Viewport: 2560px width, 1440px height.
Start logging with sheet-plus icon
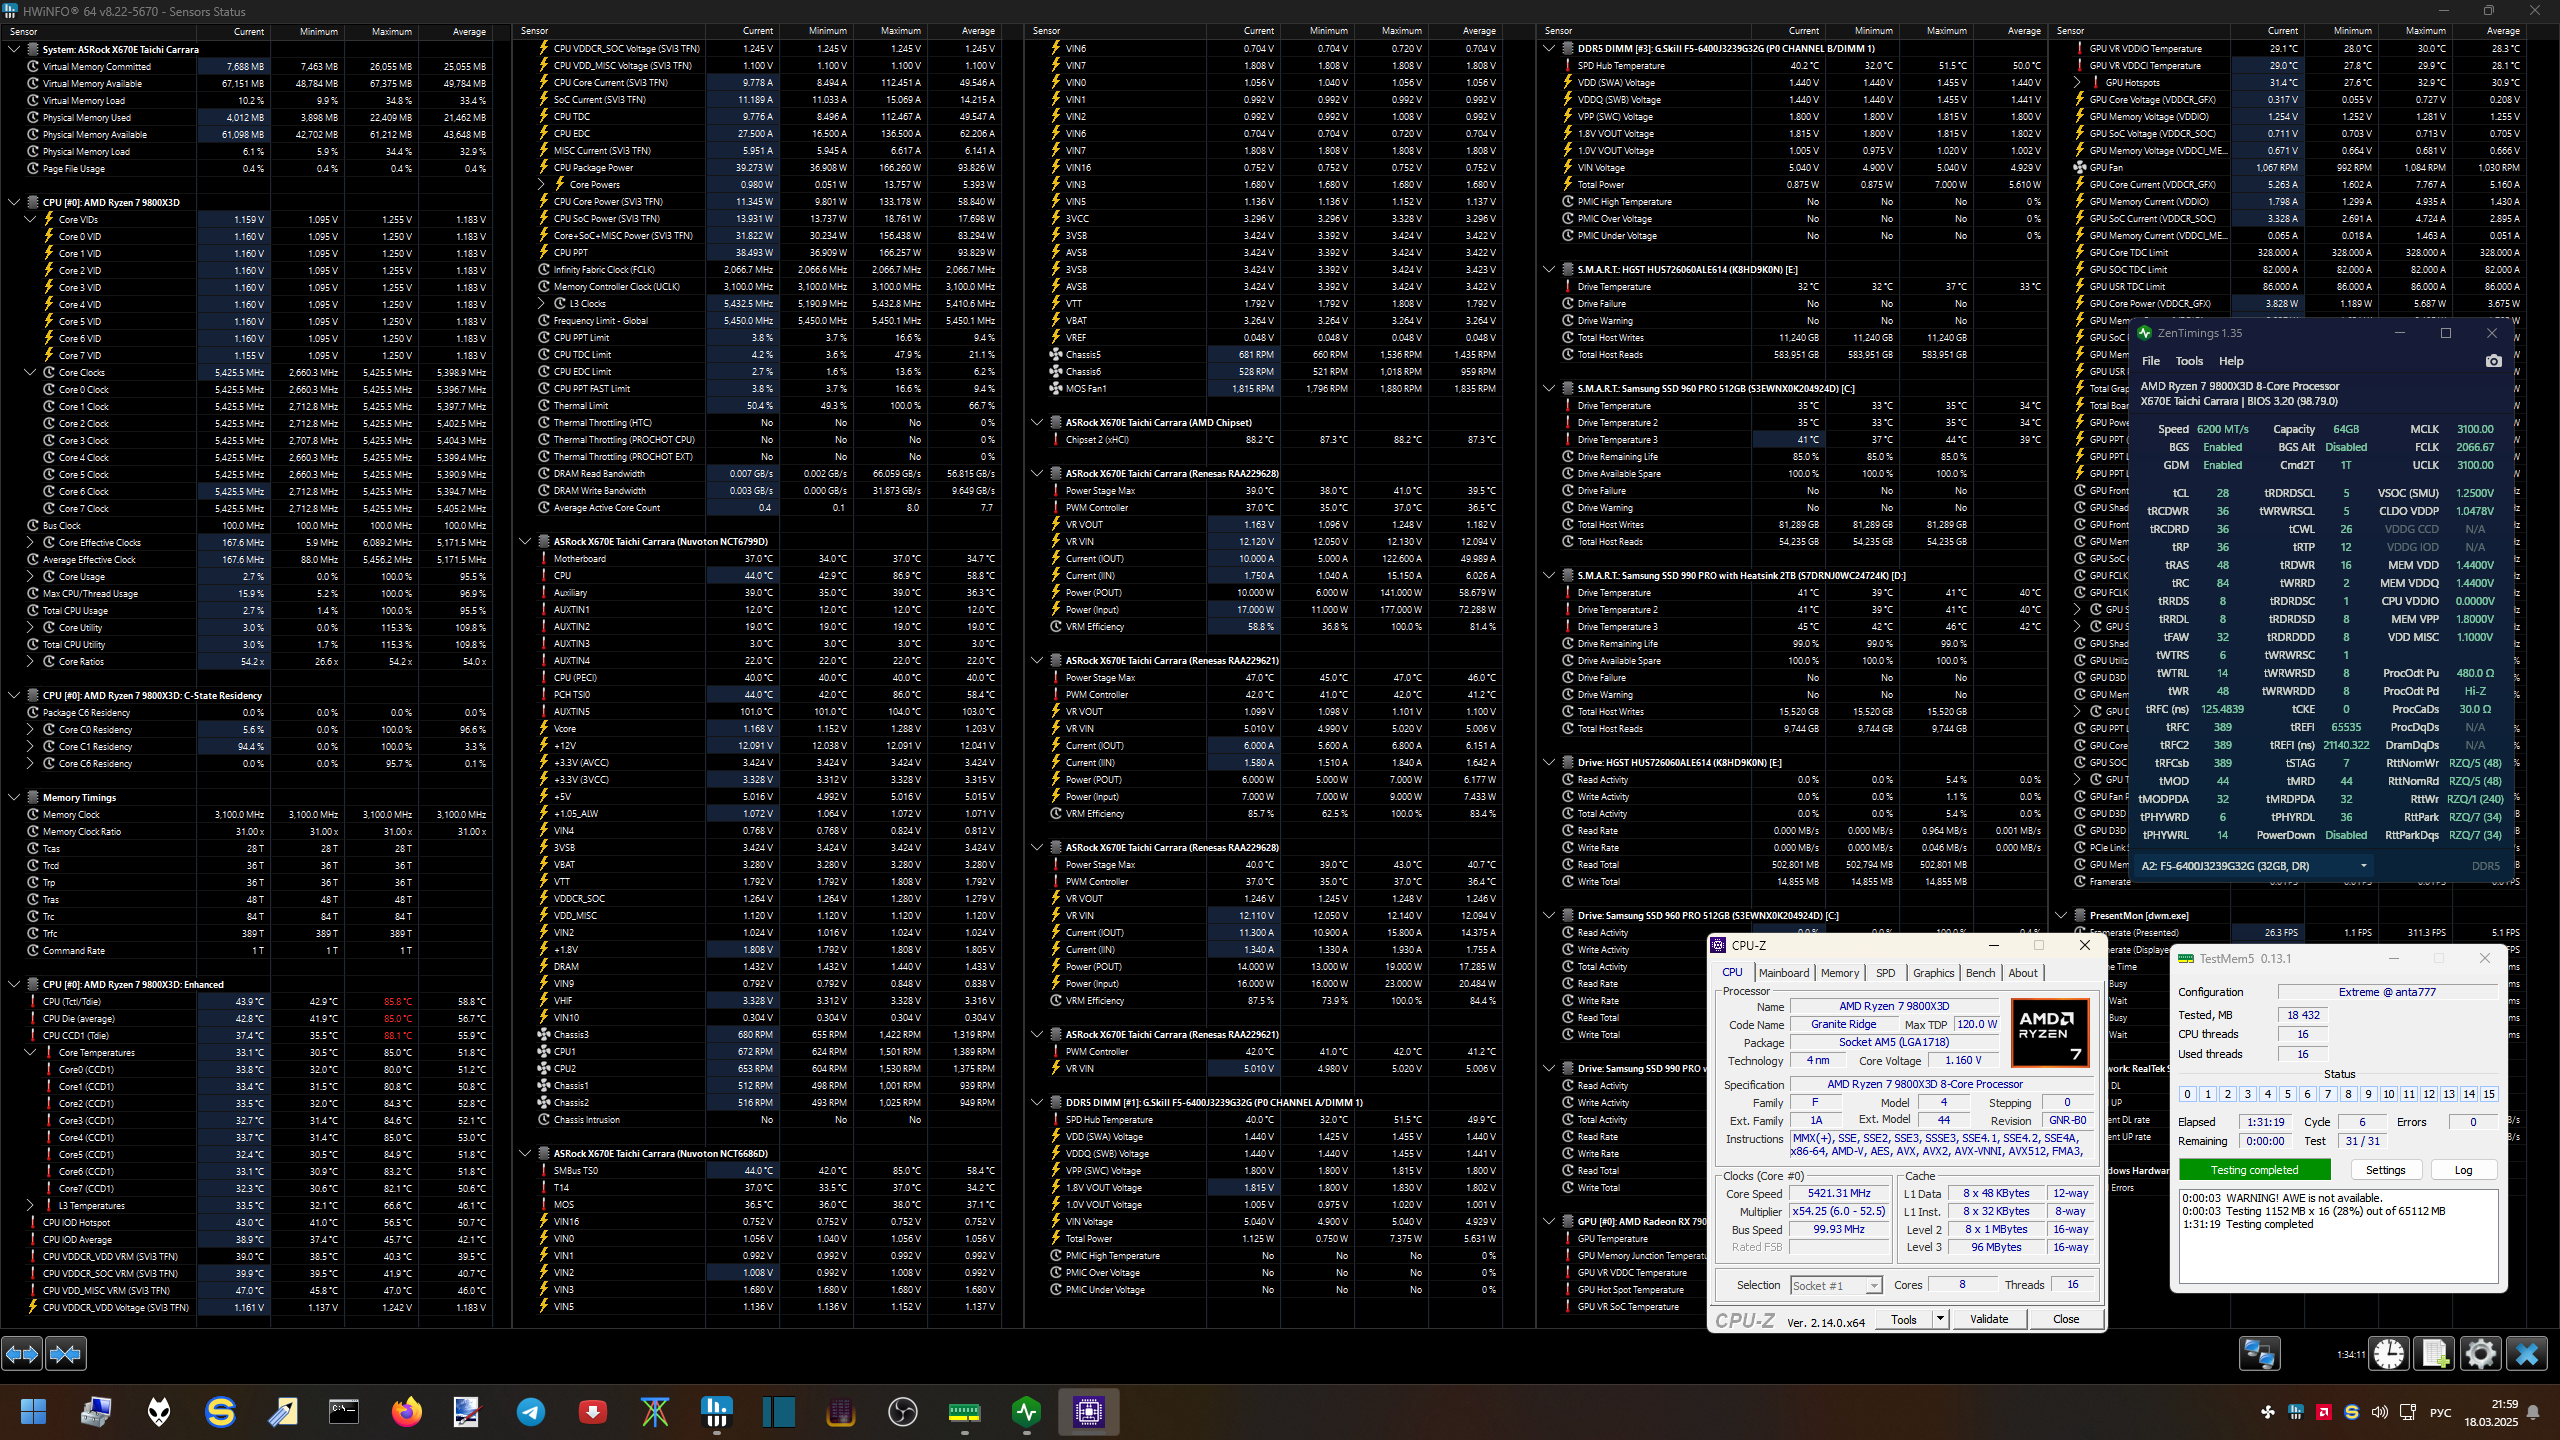2435,1354
